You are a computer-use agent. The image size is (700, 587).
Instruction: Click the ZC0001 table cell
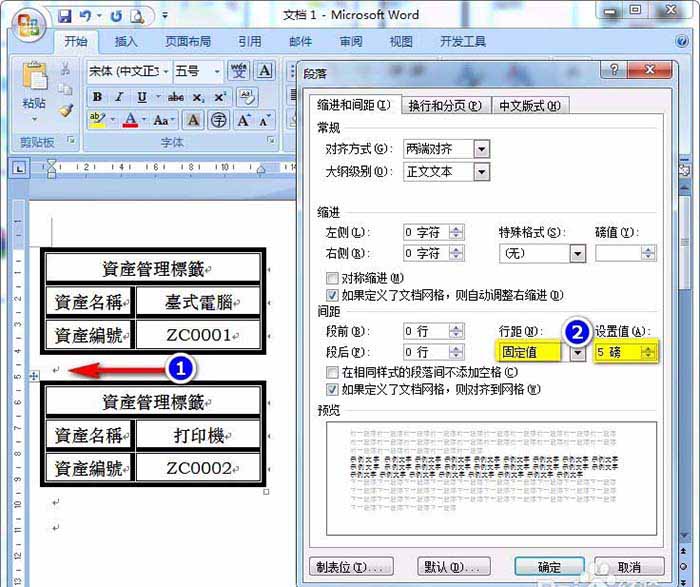click(x=198, y=335)
